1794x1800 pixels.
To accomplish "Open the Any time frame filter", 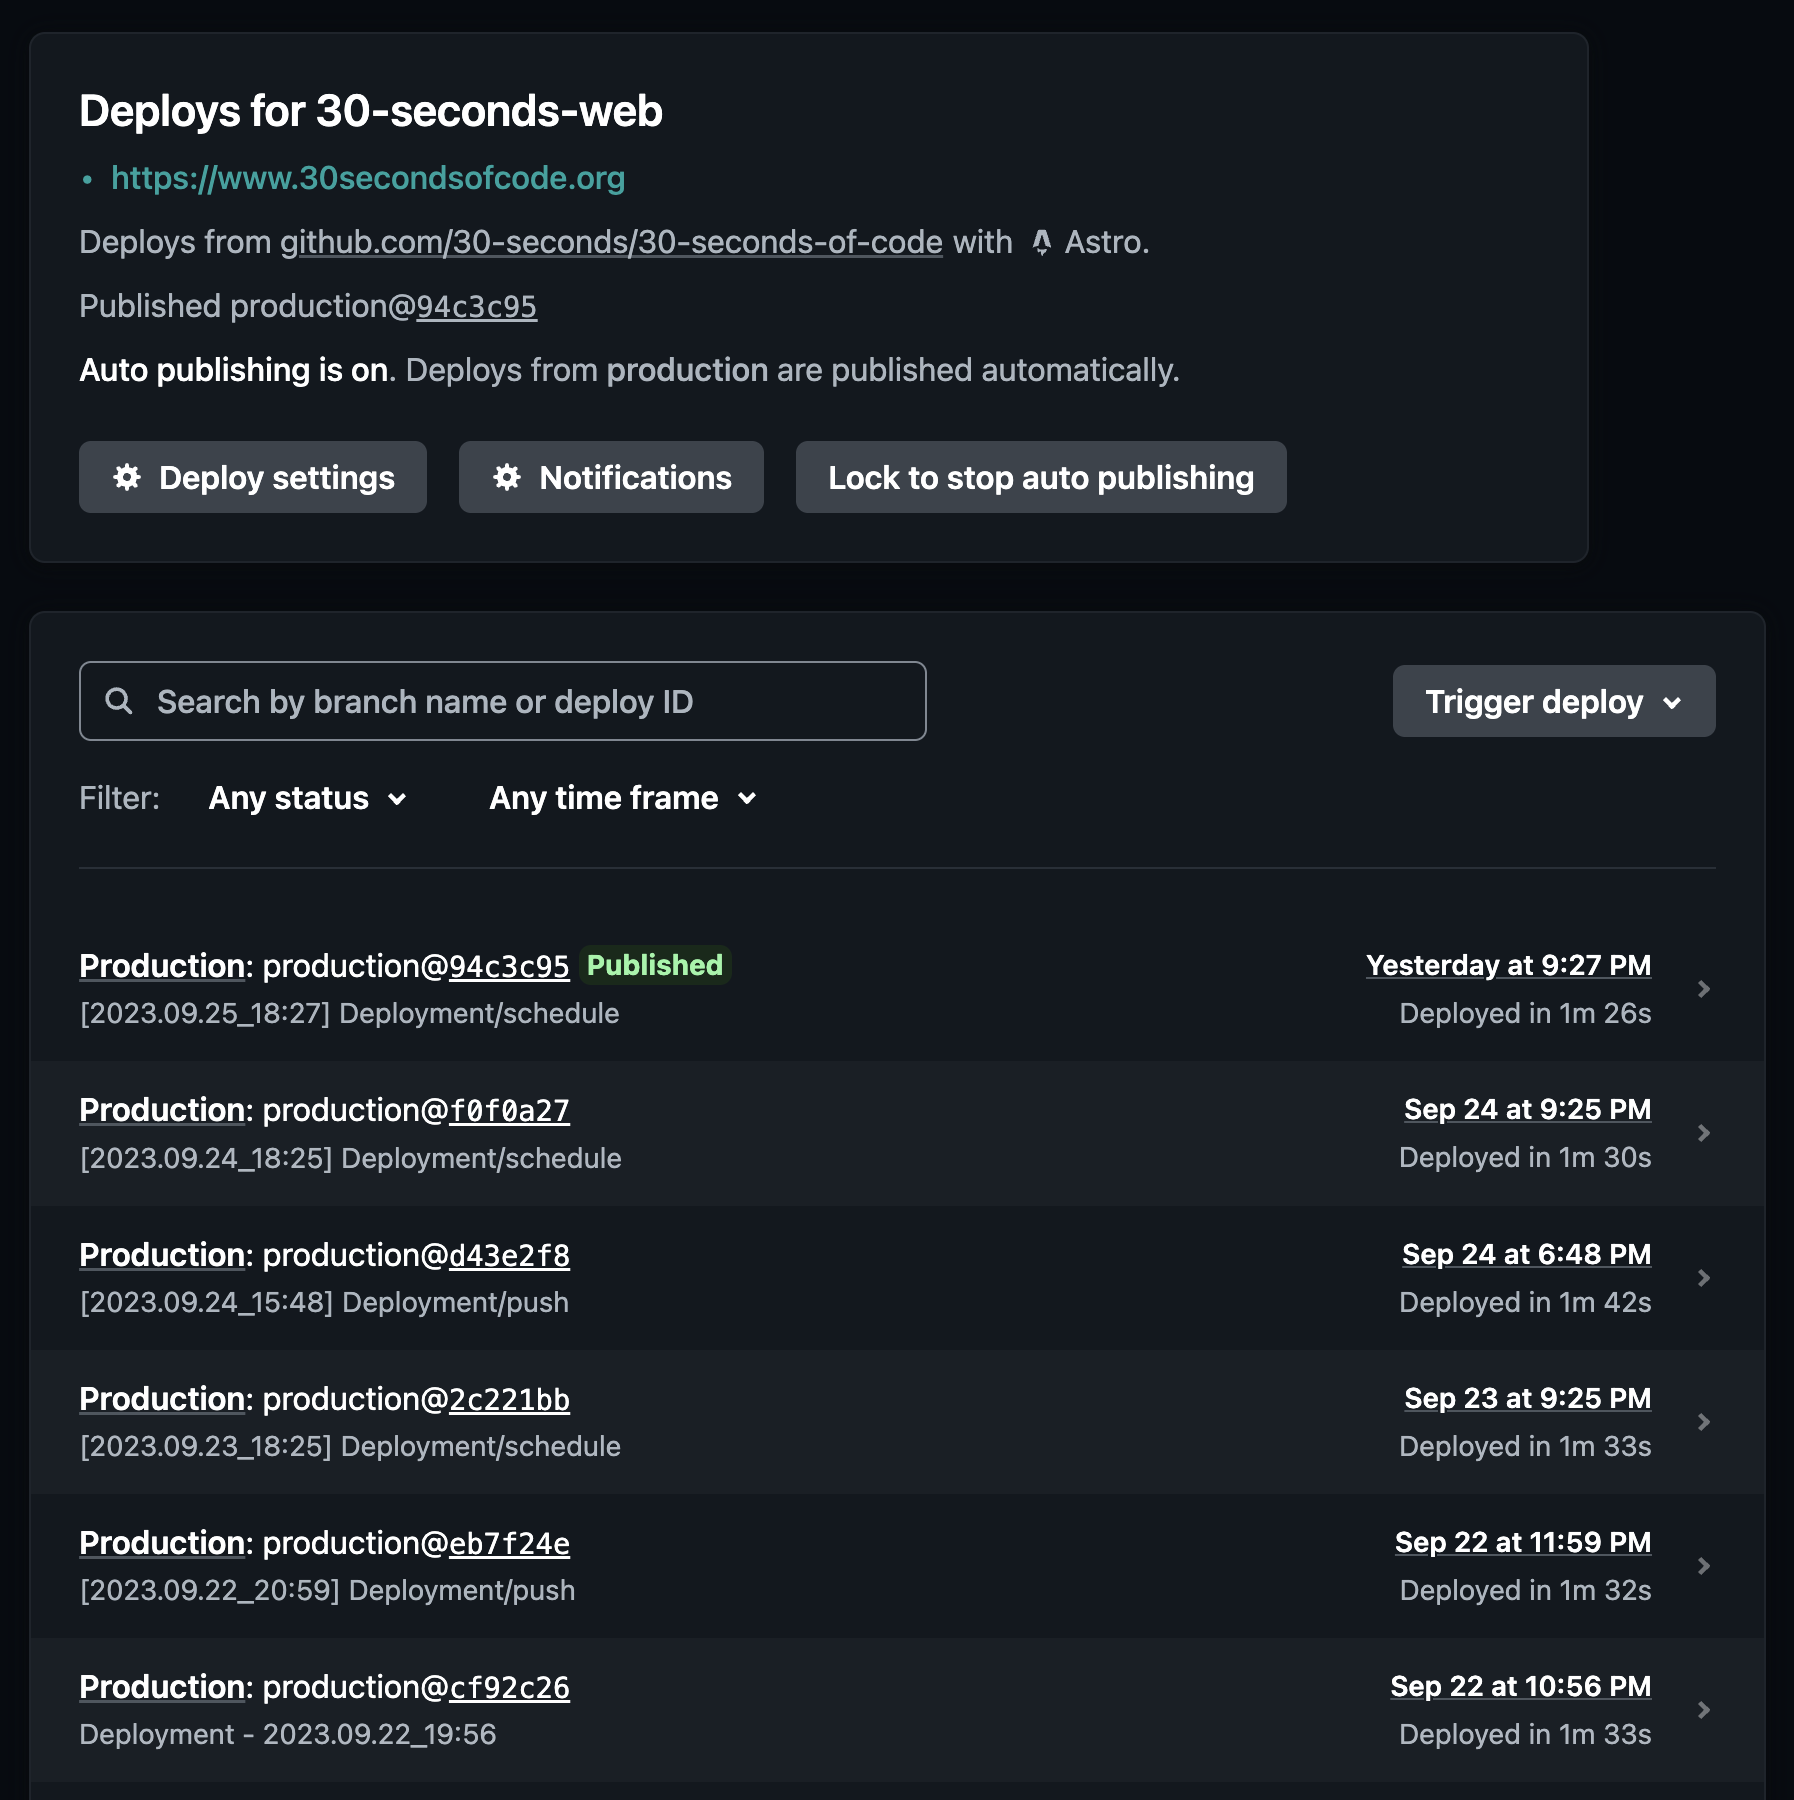I will pyautogui.click(x=622, y=798).
